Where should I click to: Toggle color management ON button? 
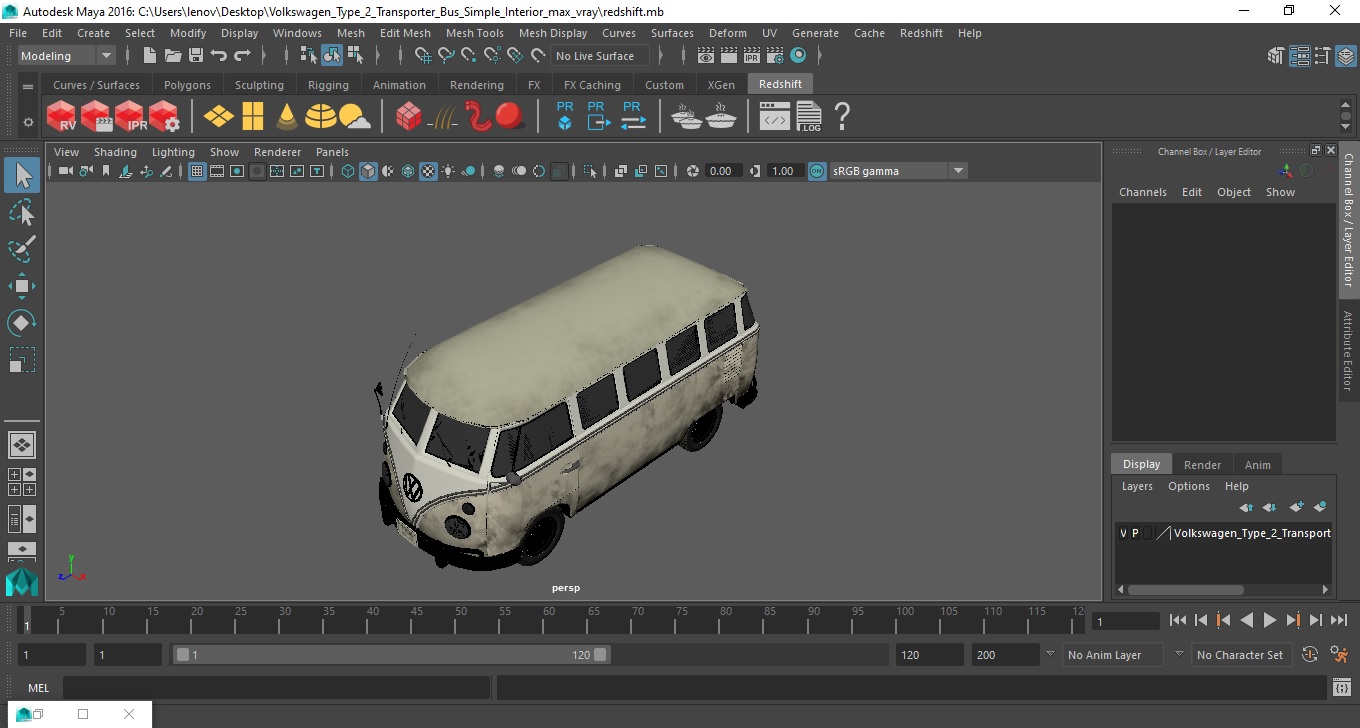pyautogui.click(x=817, y=171)
